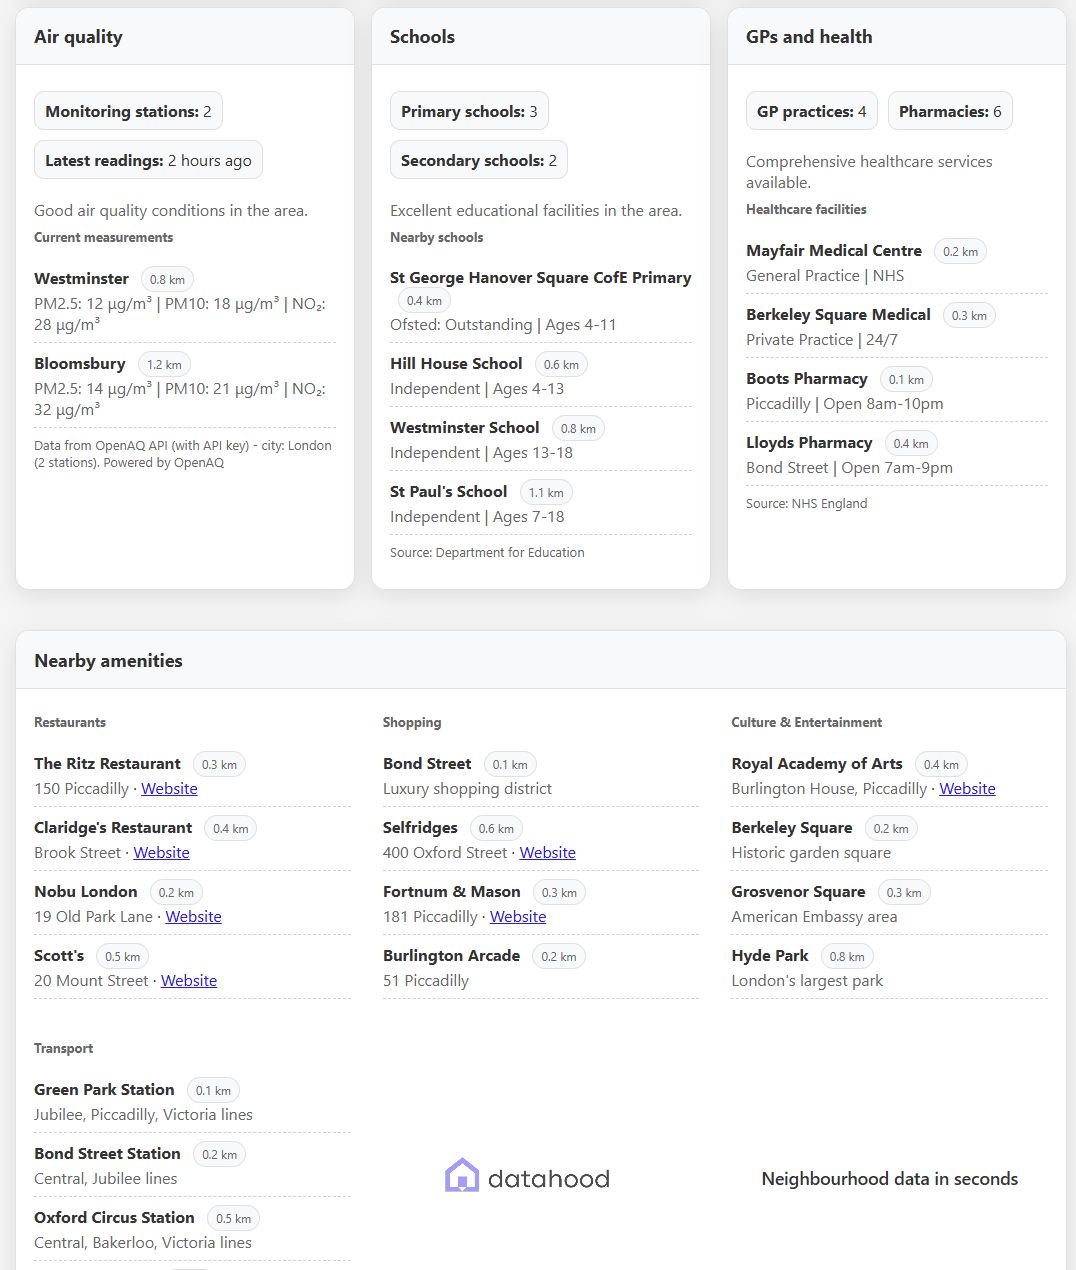Click the Monitoring stations: 2 badge
Viewport: 1076px width, 1270px height.
pos(128,111)
